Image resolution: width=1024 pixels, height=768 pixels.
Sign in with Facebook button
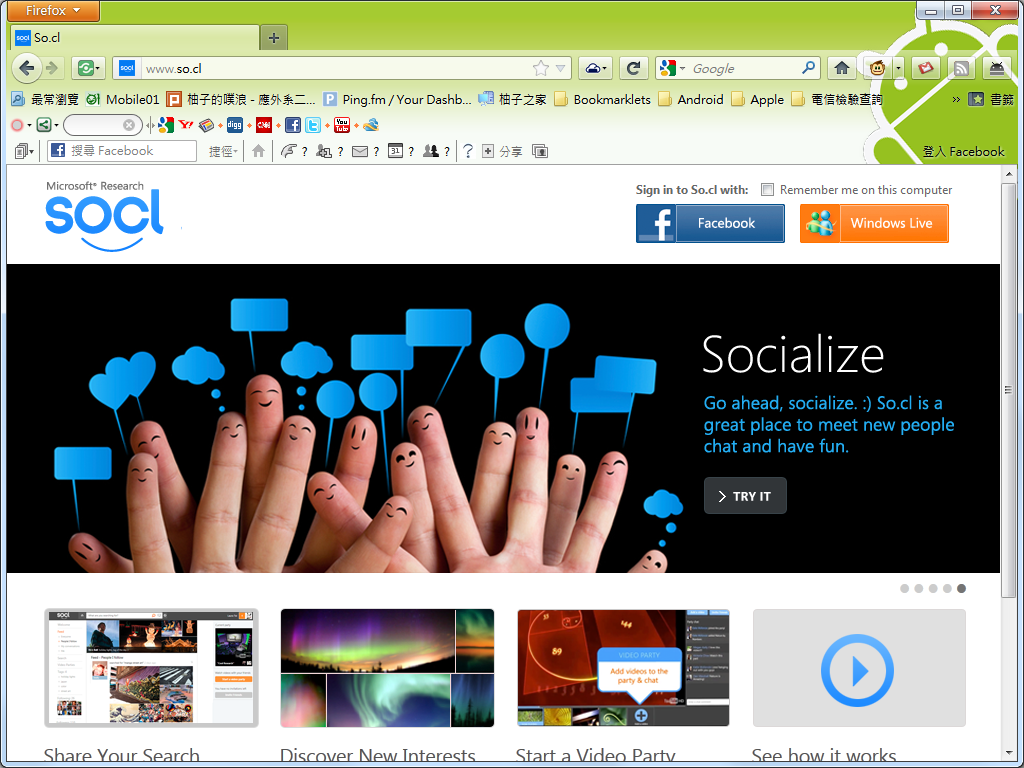pos(711,223)
